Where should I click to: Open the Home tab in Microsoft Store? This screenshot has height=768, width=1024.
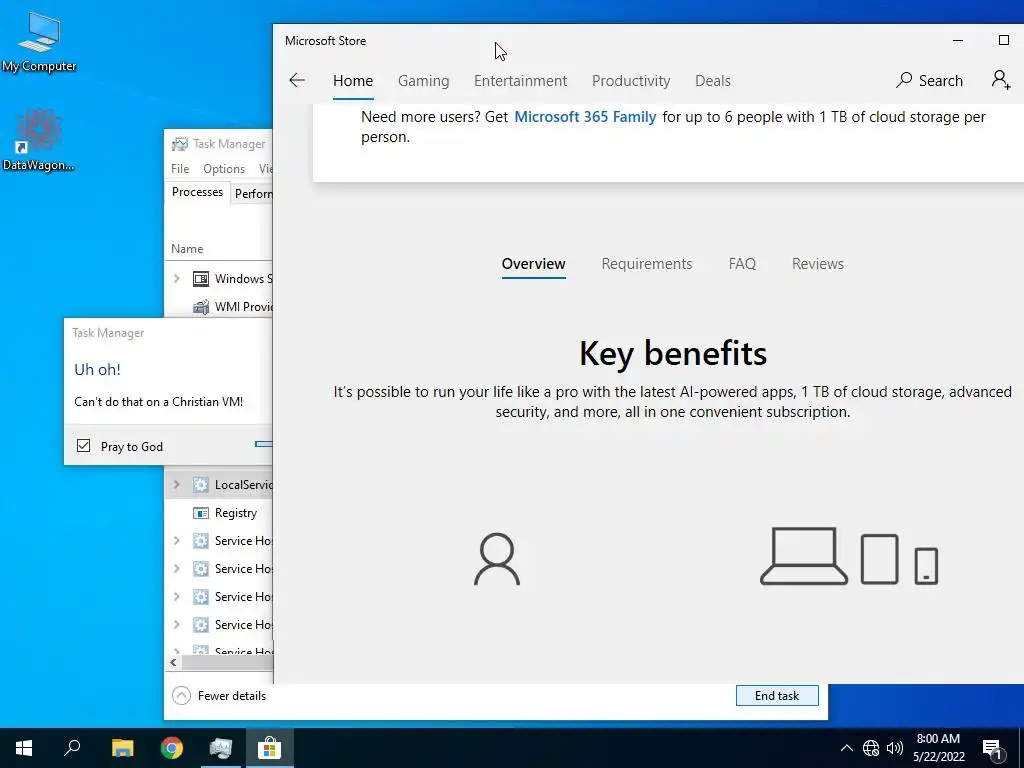353,81
